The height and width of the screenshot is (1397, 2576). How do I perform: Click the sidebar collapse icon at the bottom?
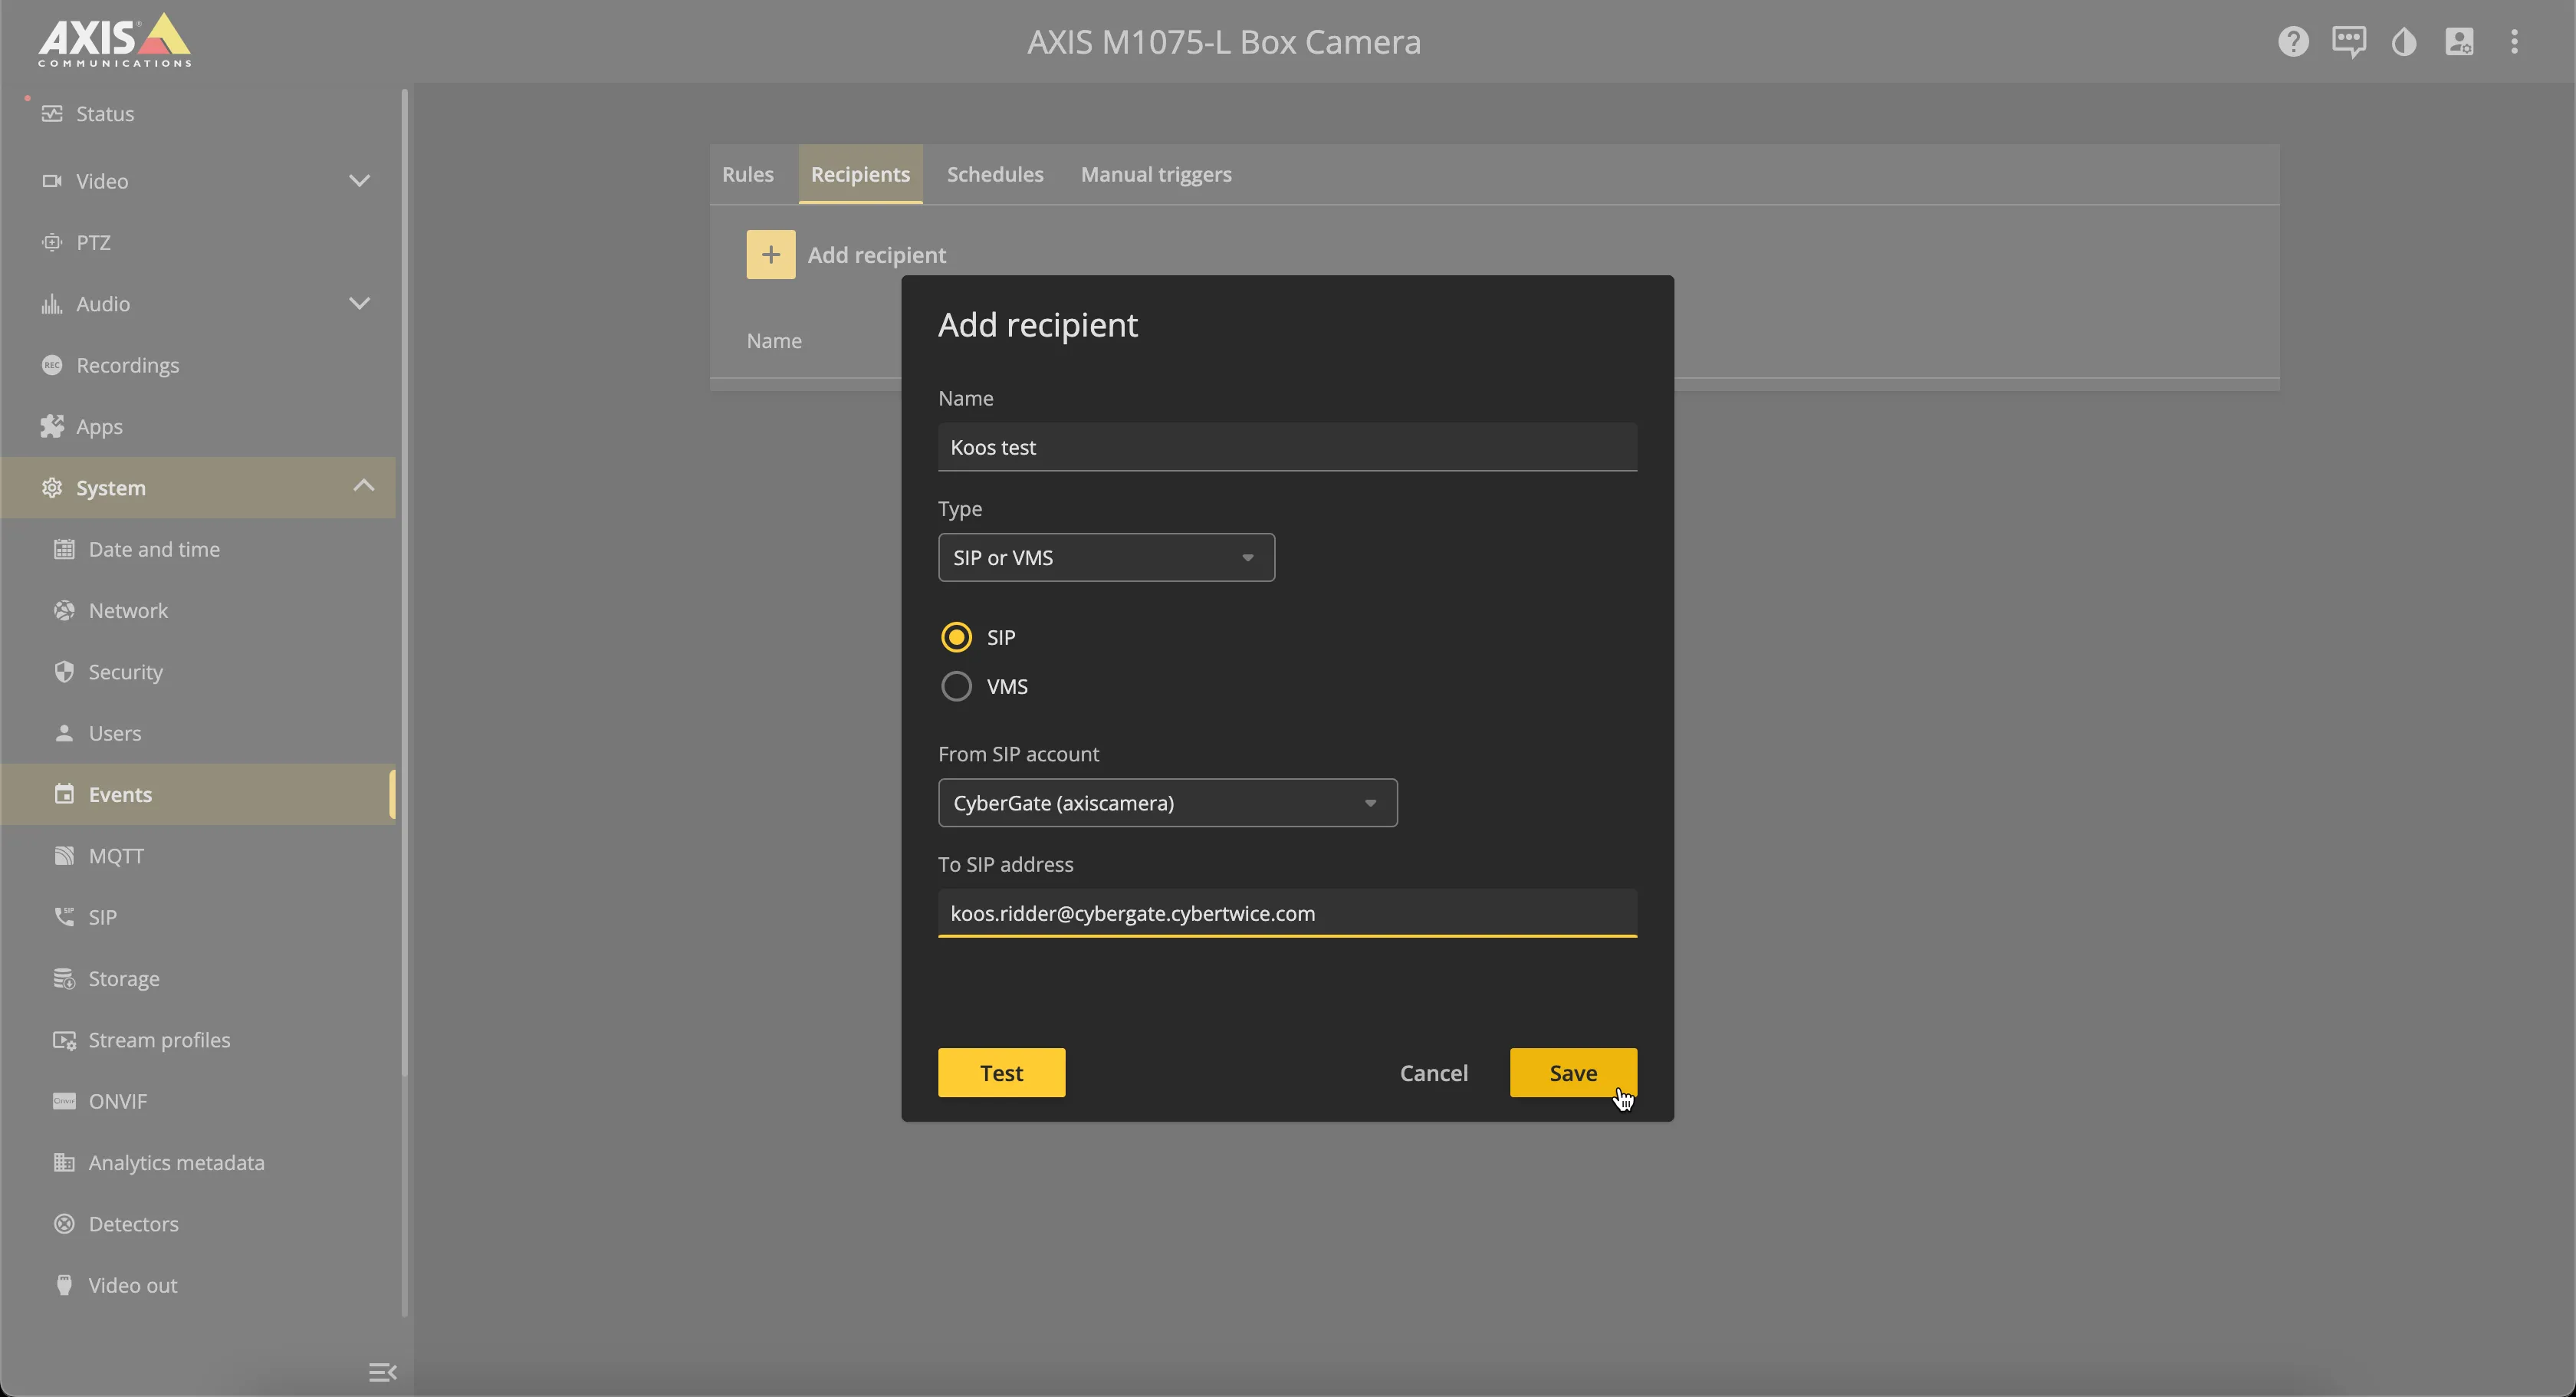(x=382, y=1372)
